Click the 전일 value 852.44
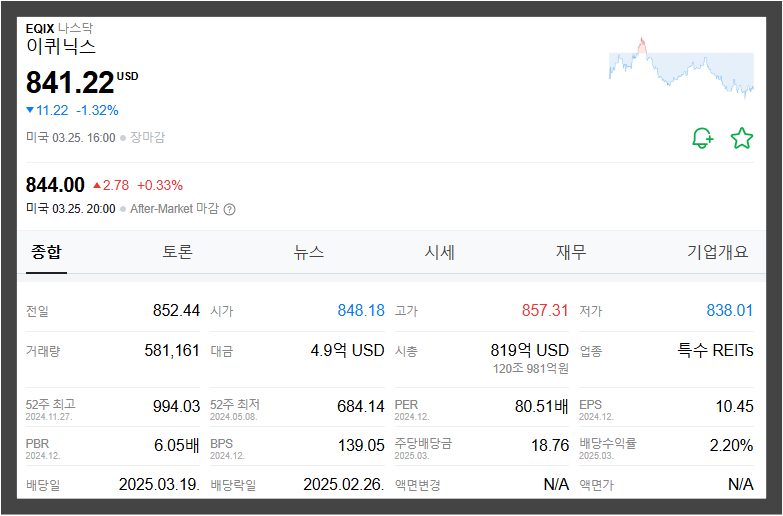 click(176, 310)
